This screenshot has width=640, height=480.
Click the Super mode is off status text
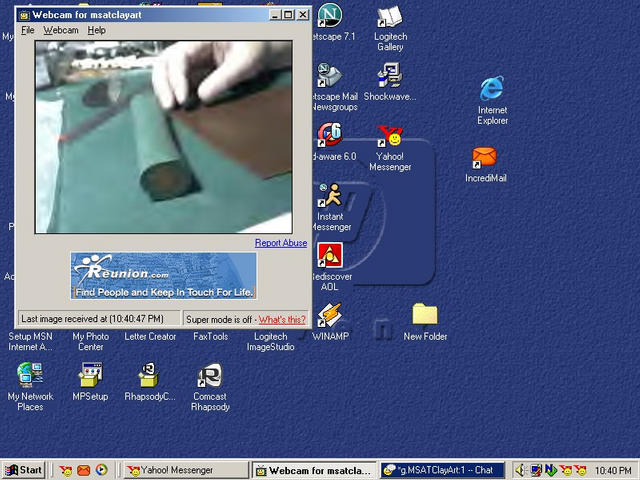pos(219,320)
